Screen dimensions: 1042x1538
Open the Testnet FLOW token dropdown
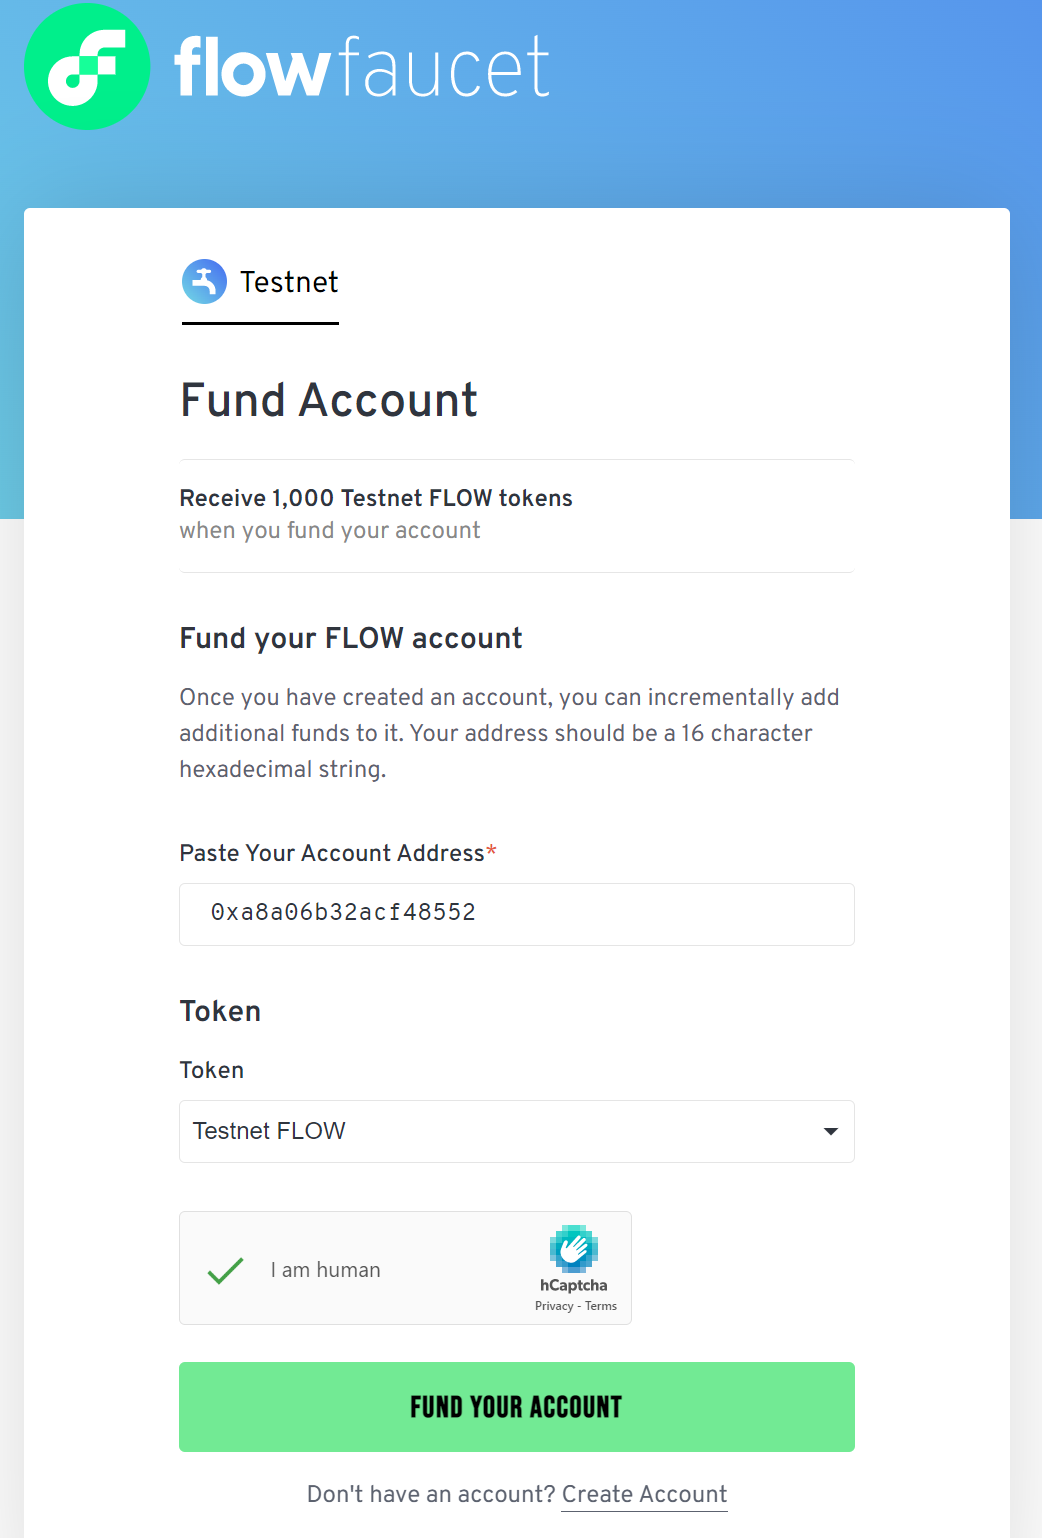click(x=500, y=1131)
